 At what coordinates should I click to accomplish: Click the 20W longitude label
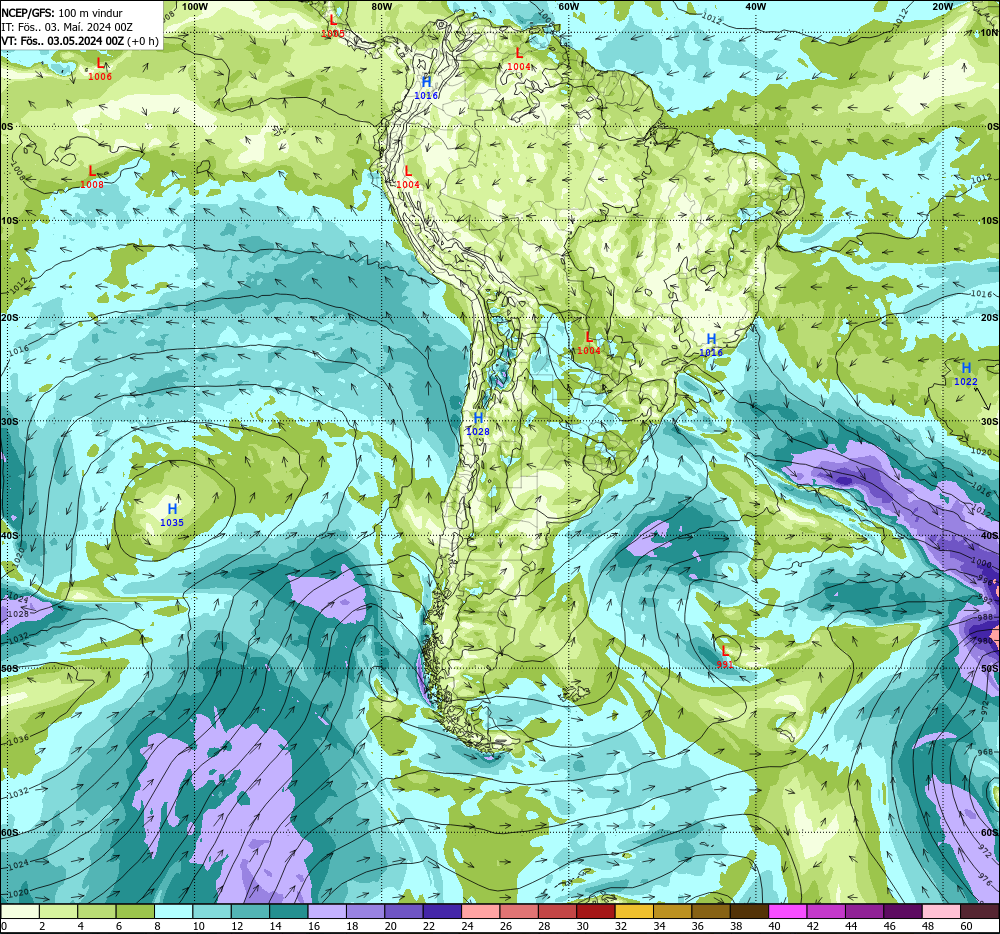[942, 6]
